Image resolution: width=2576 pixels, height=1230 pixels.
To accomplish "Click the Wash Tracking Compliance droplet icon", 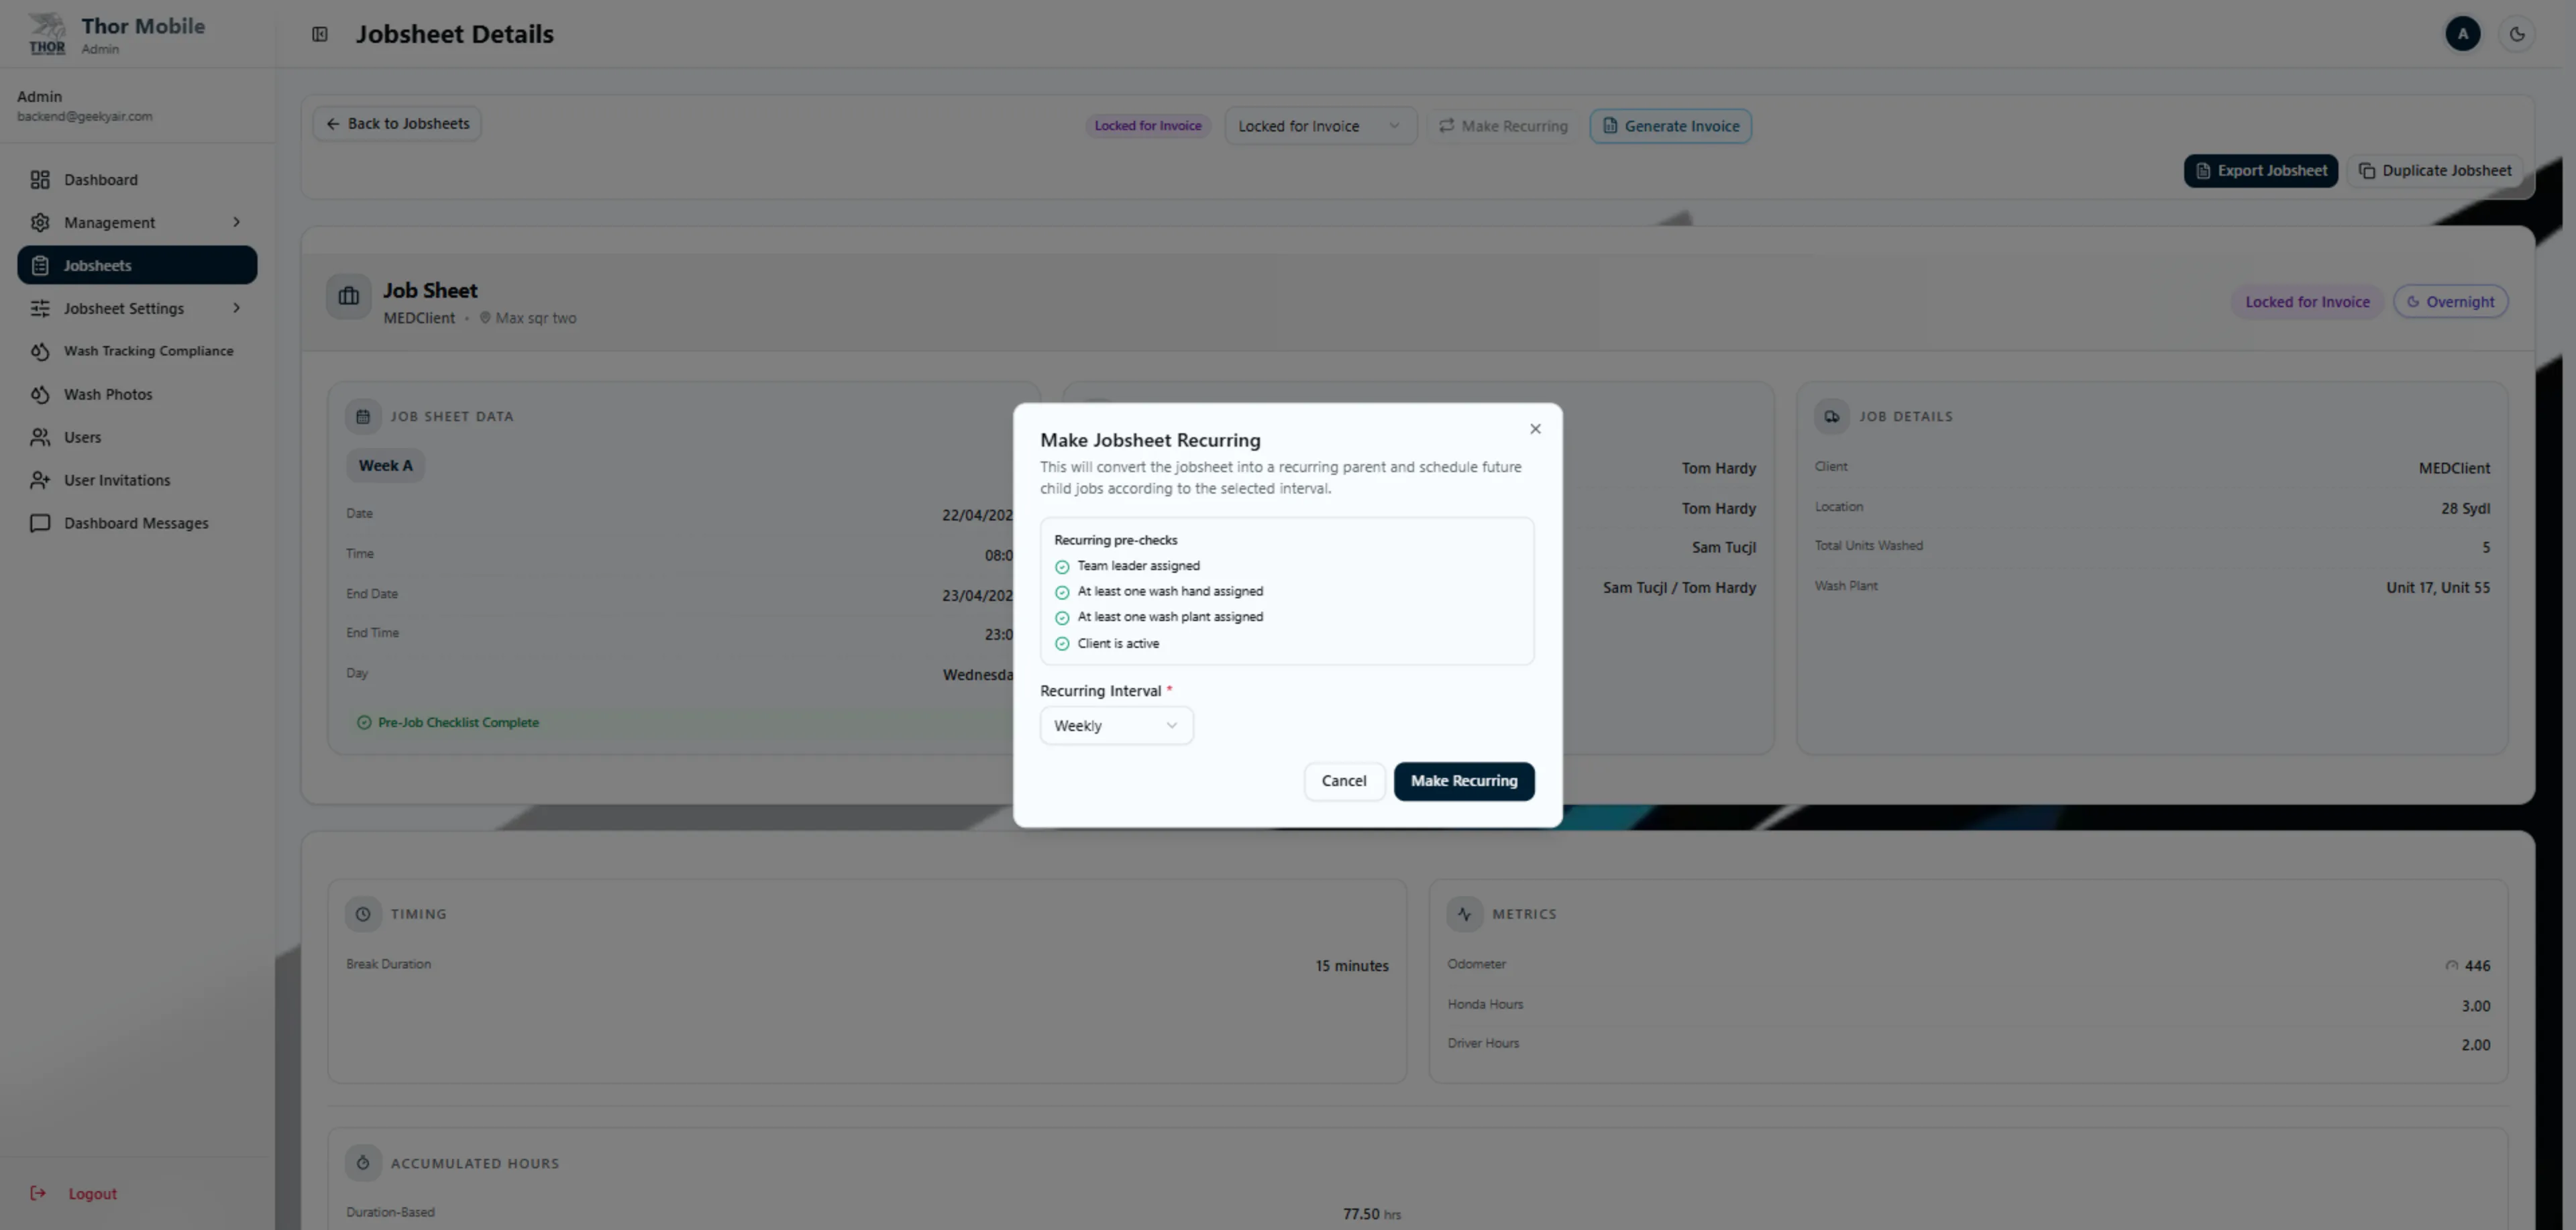I will pyautogui.click(x=40, y=351).
